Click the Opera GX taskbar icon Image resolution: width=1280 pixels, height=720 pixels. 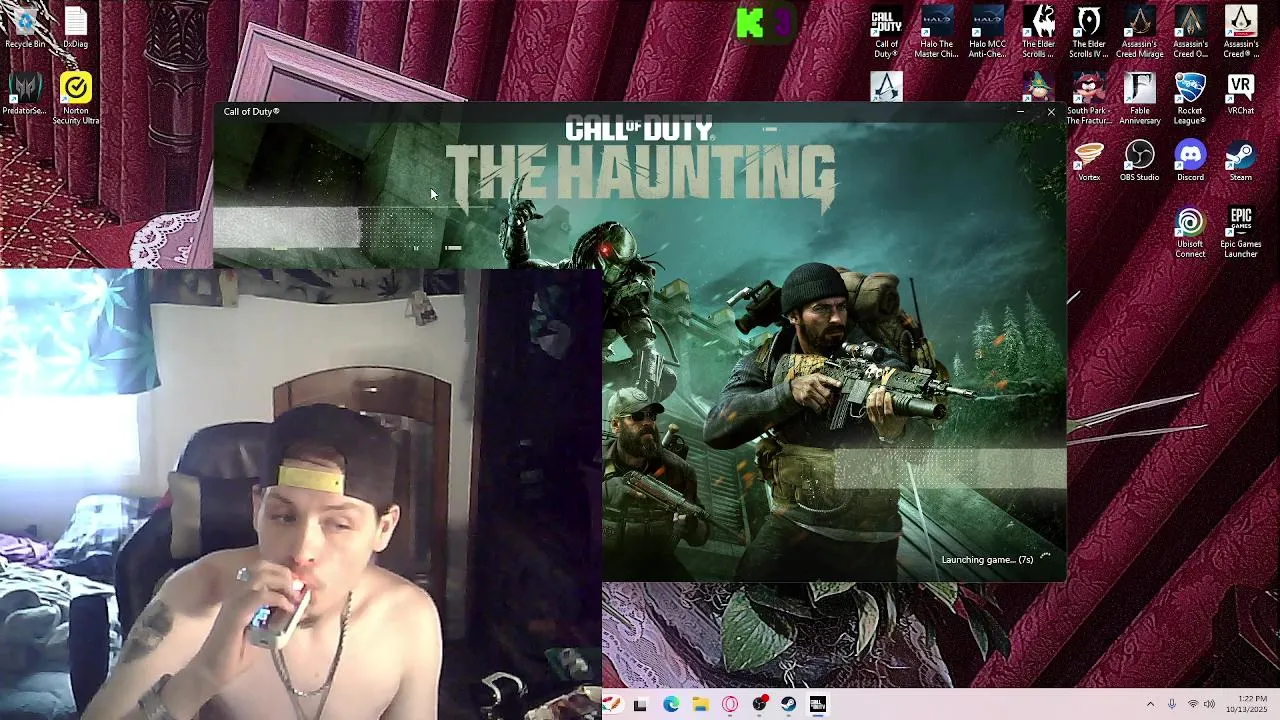(730, 704)
